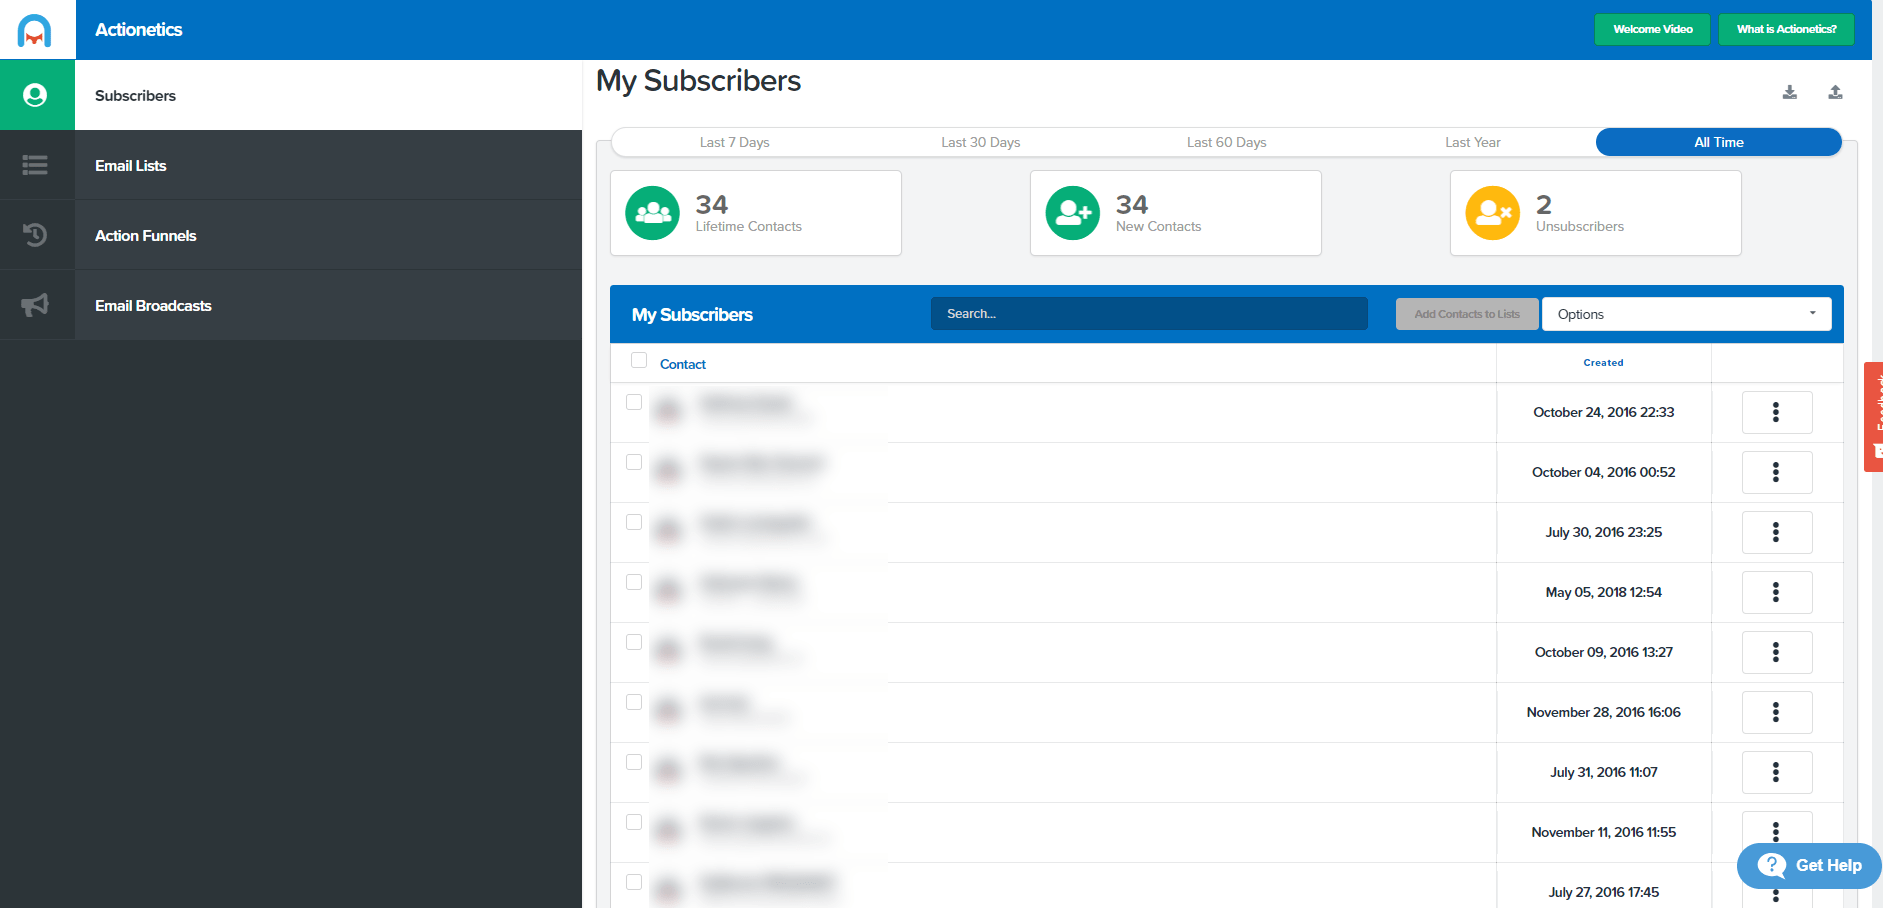1883x908 pixels.
Task: Click the 34 New Contacts card
Action: click(1176, 213)
